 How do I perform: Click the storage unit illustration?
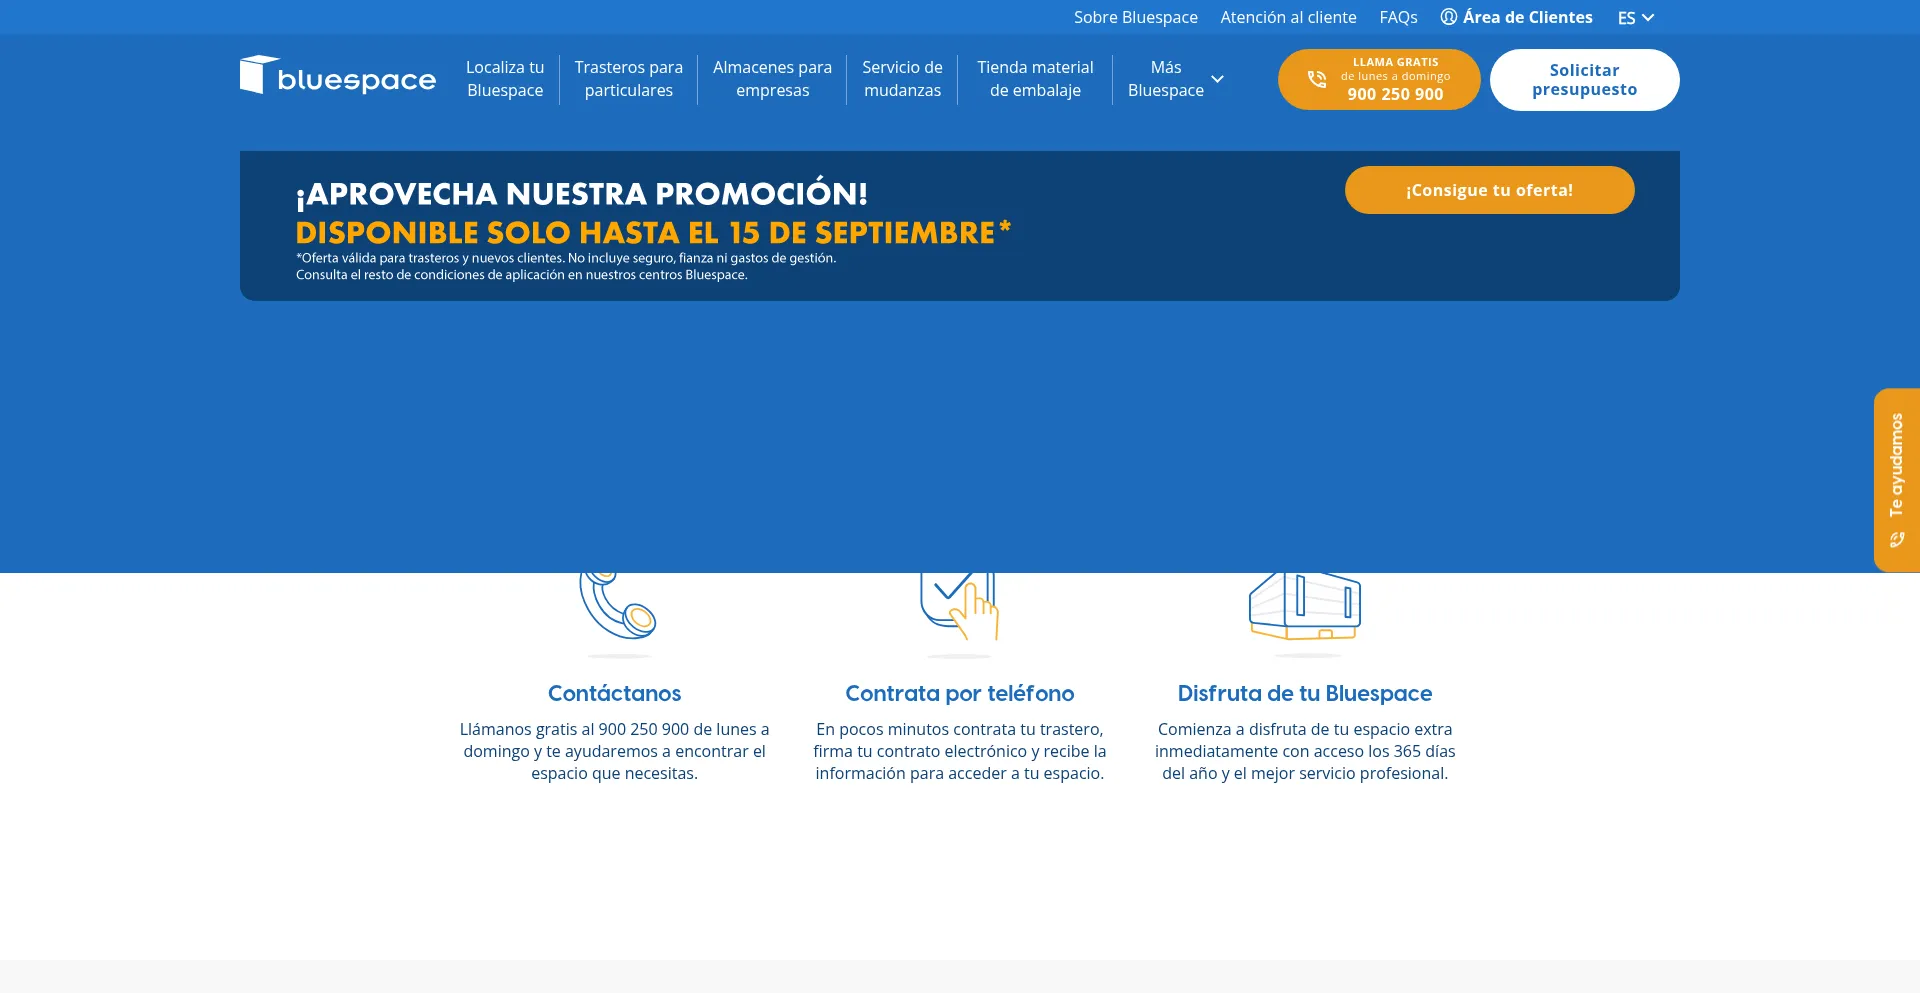(1304, 606)
